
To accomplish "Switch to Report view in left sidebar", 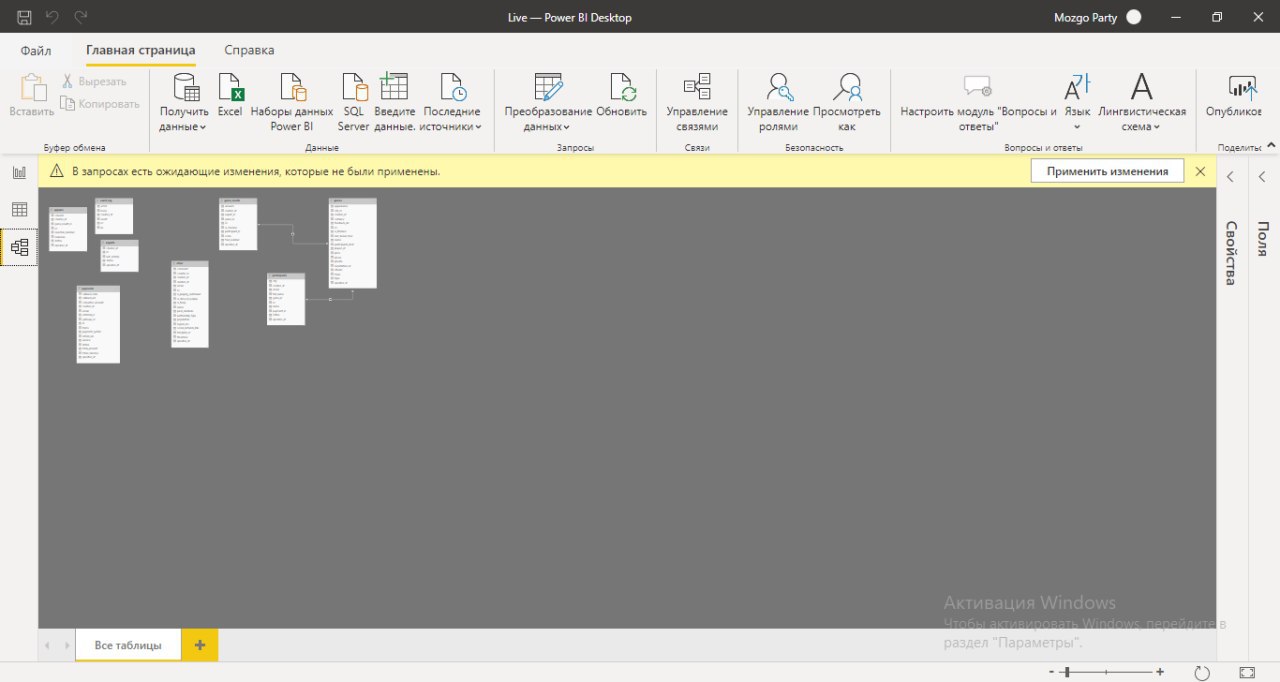I will coord(19,172).
